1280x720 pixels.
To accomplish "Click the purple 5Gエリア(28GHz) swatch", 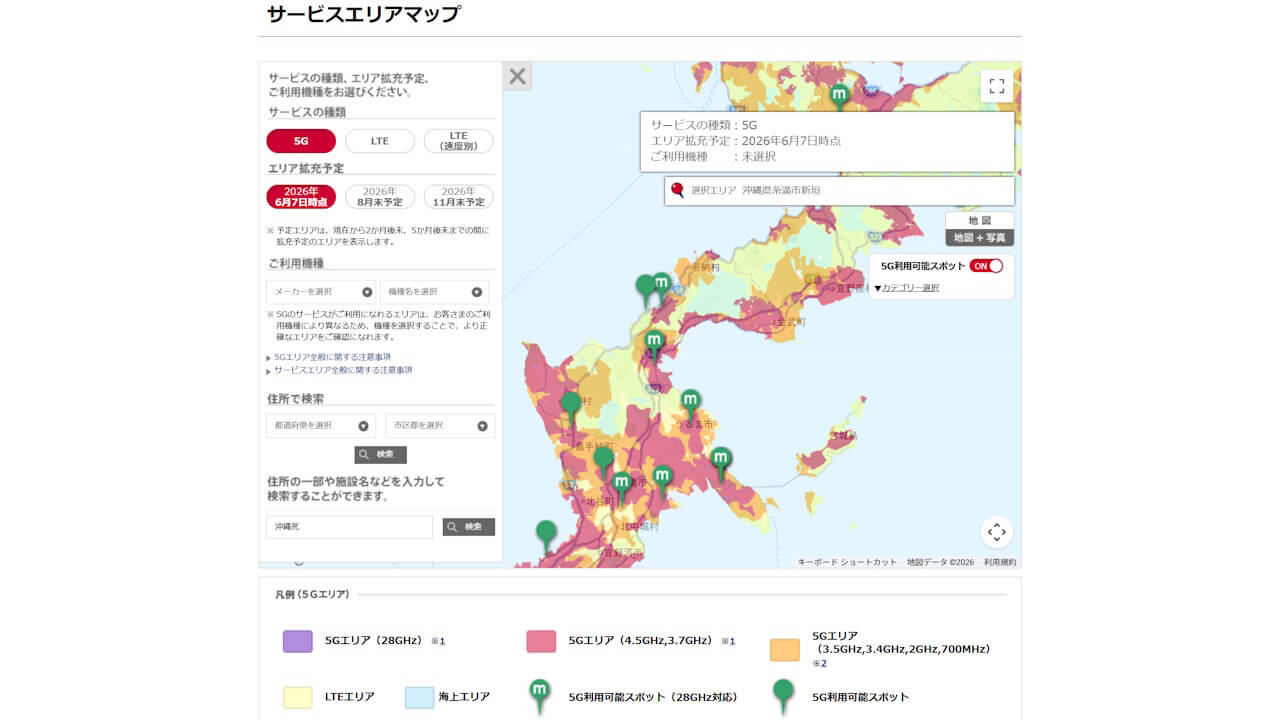I will [298, 641].
